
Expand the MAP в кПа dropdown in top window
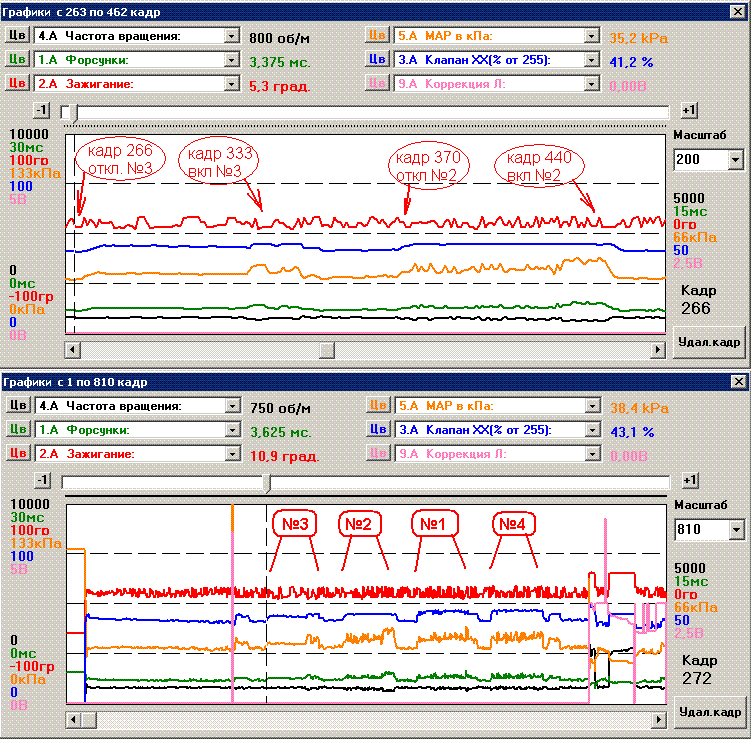click(591, 35)
